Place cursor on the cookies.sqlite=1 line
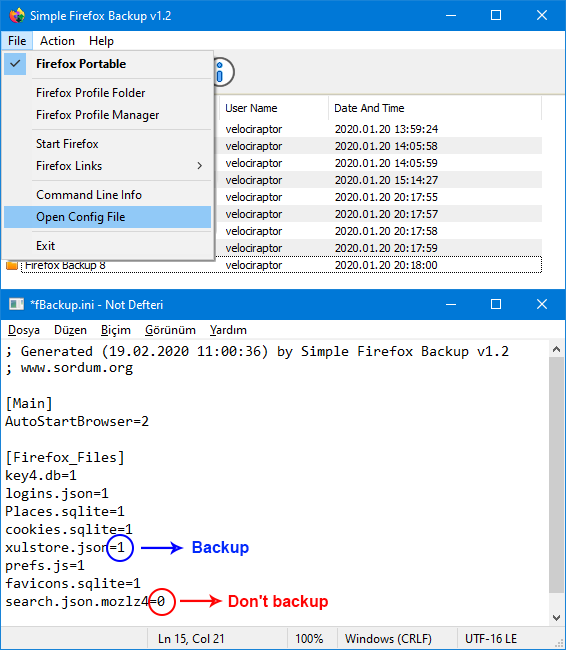The image size is (566, 650). (69, 529)
